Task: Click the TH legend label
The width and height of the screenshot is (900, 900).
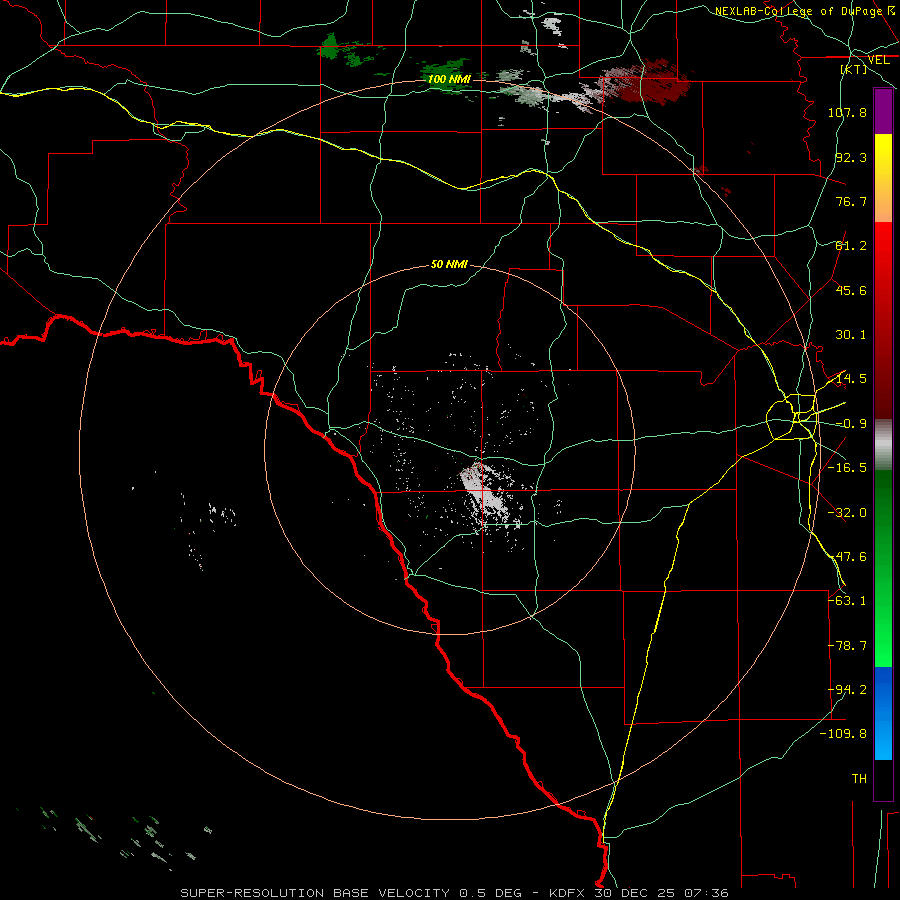Action: coord(859,779)
